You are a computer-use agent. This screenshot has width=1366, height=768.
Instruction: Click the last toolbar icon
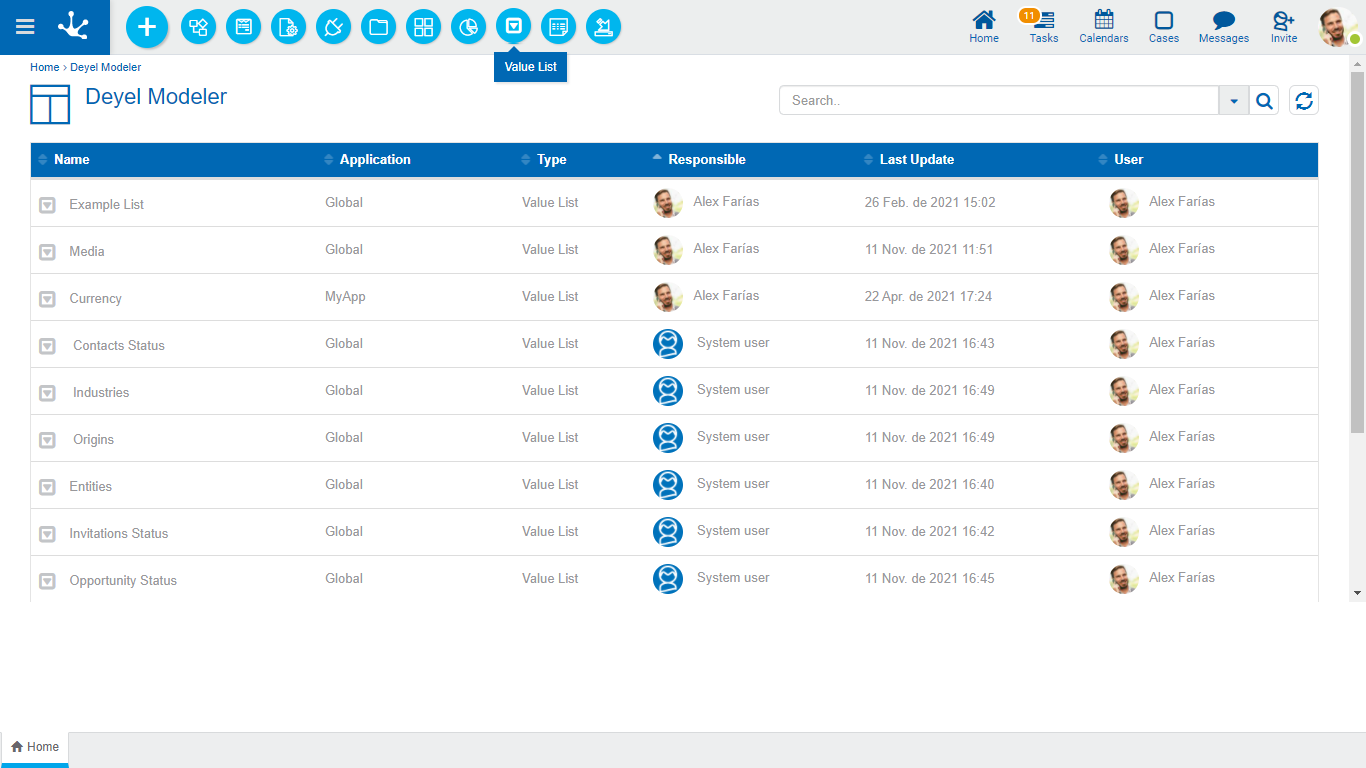[603, 27]
